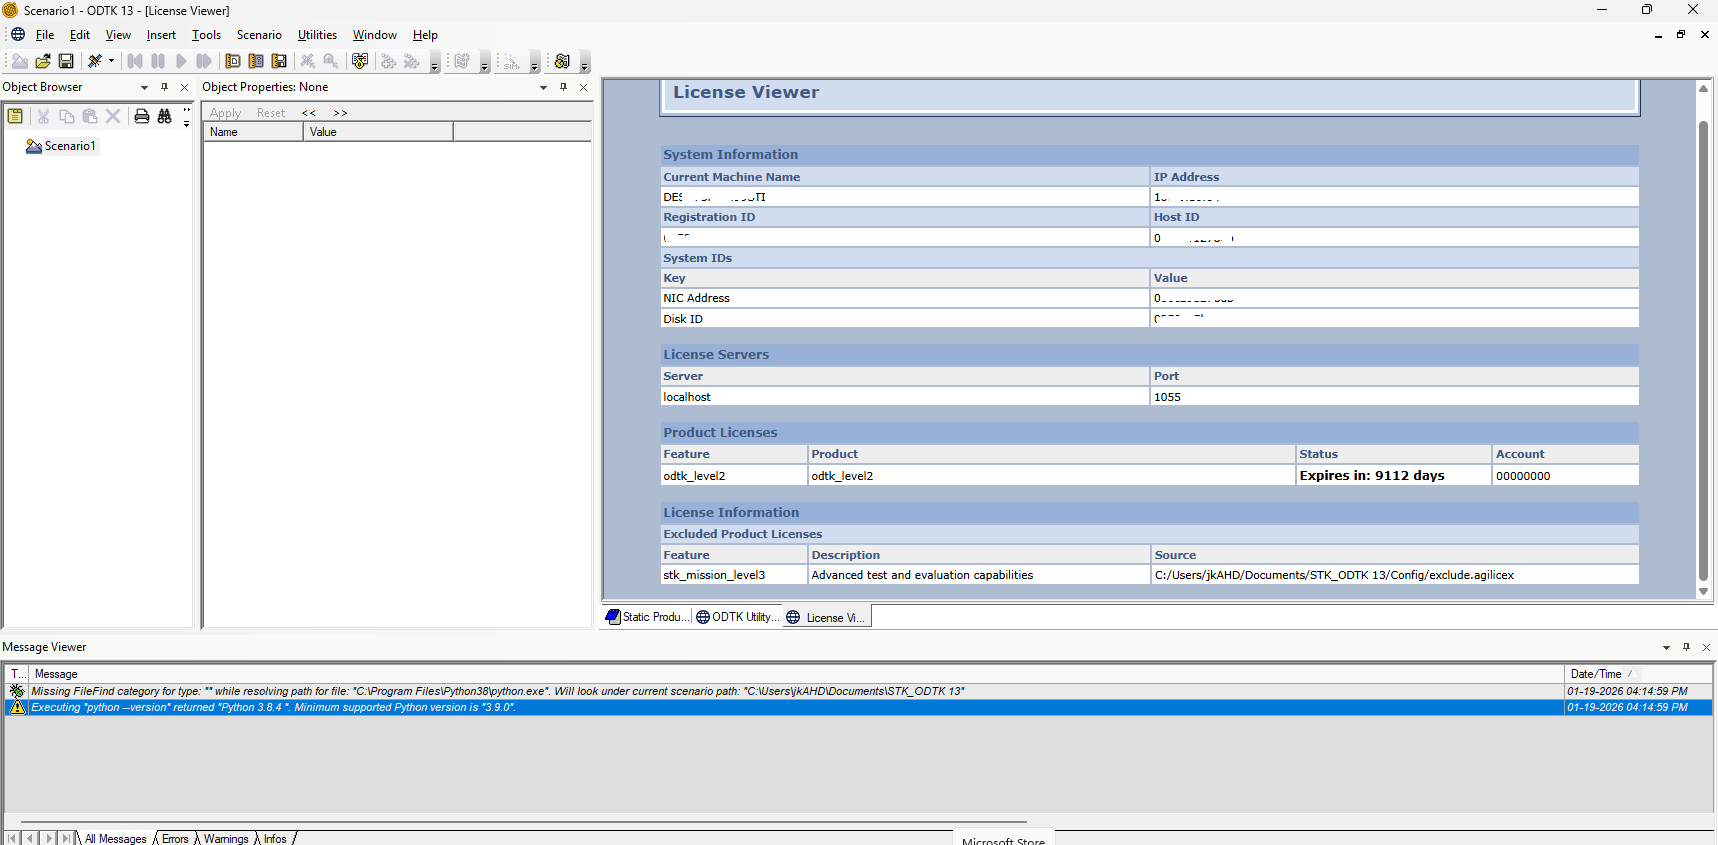Click the License Viewer scroll down arrow

point(1703,591)
